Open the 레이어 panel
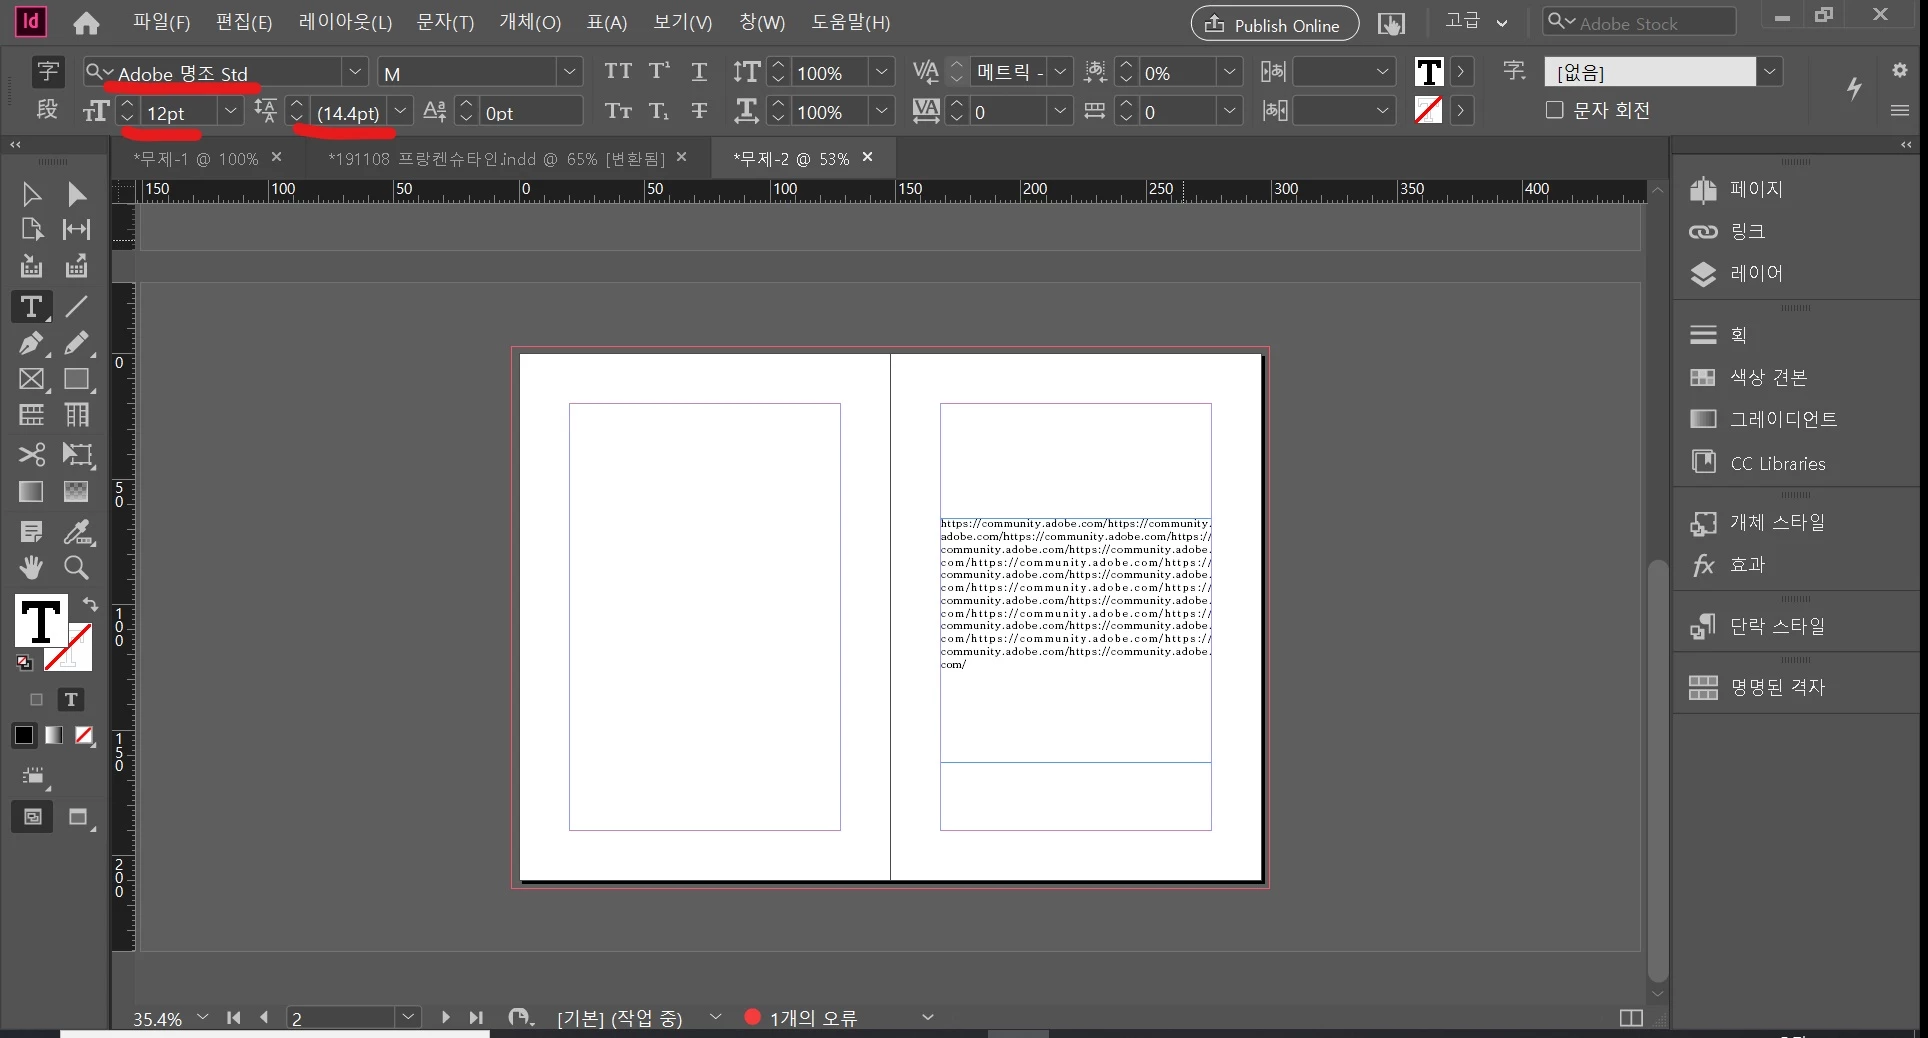1928x1038 pixels. [1736, 274]
